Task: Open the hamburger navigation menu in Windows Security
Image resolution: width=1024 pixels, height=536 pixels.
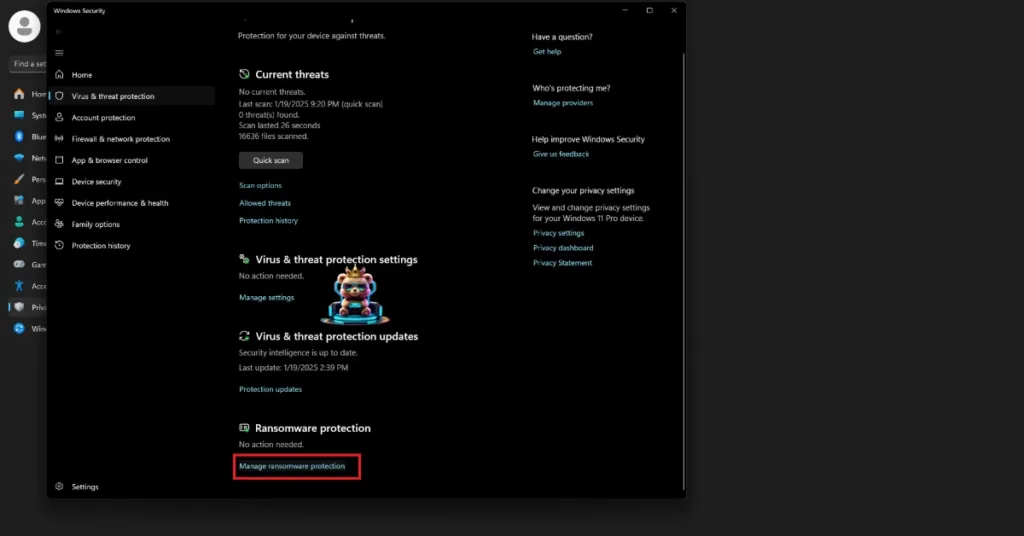Action: (59, 53)
